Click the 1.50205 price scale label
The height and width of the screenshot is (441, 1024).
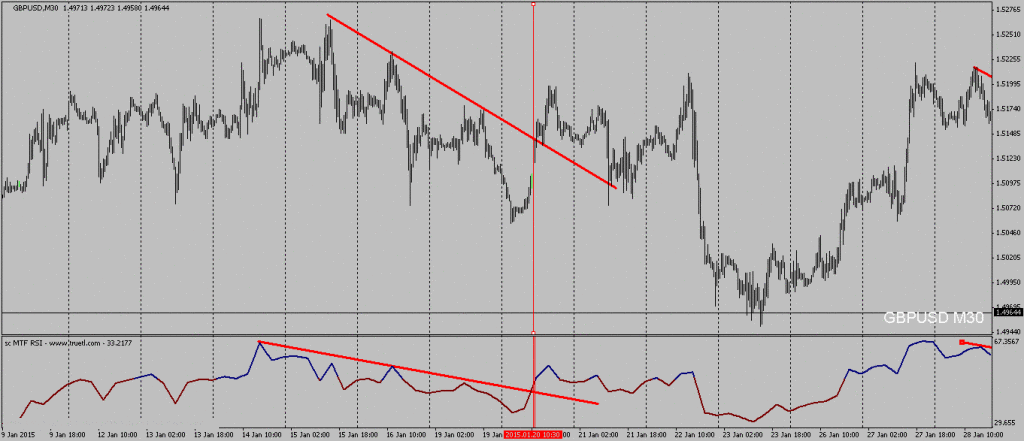[1010, 257]
